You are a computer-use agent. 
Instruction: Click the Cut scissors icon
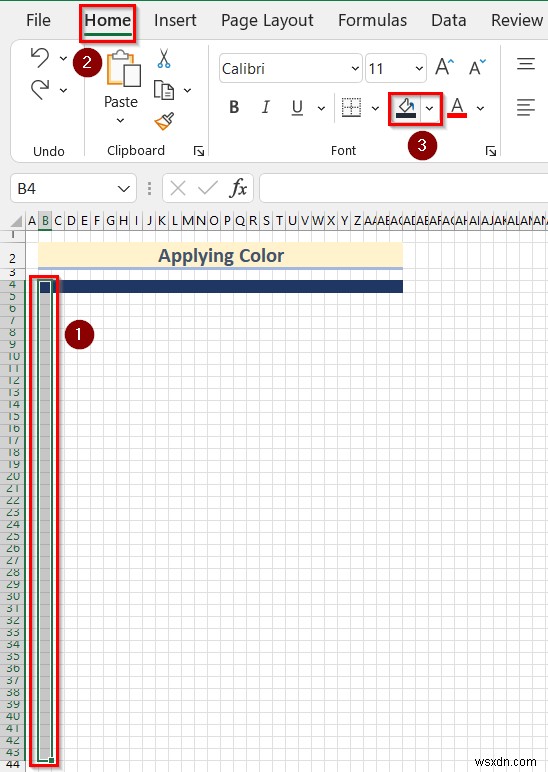point(164,58)
